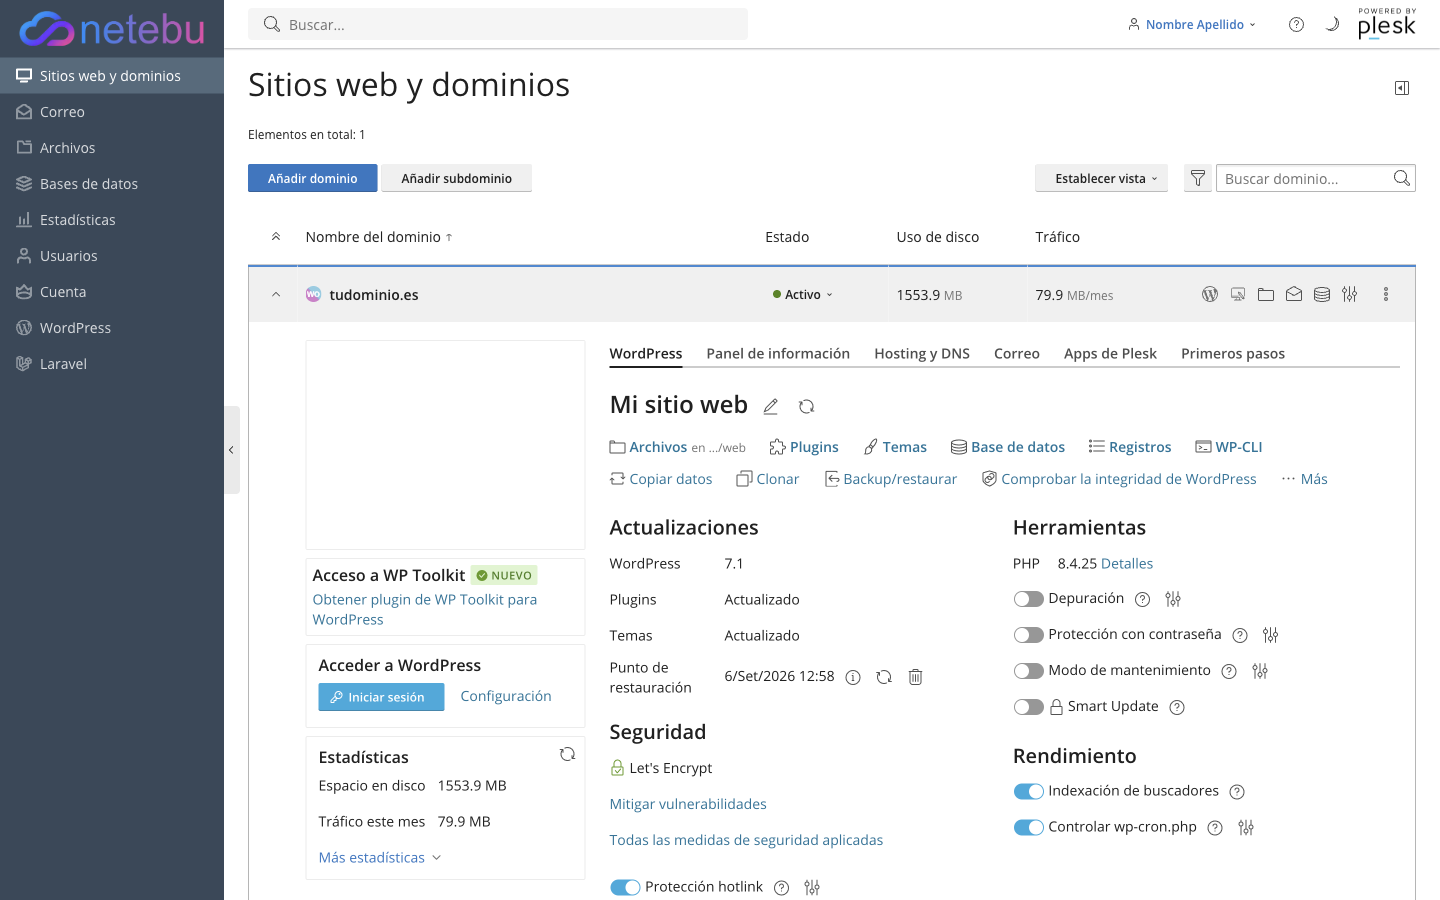1440x900 pixels.
Task: Click Añadir subdominio button
Action: pyautogui.click(x=457, y=178)
